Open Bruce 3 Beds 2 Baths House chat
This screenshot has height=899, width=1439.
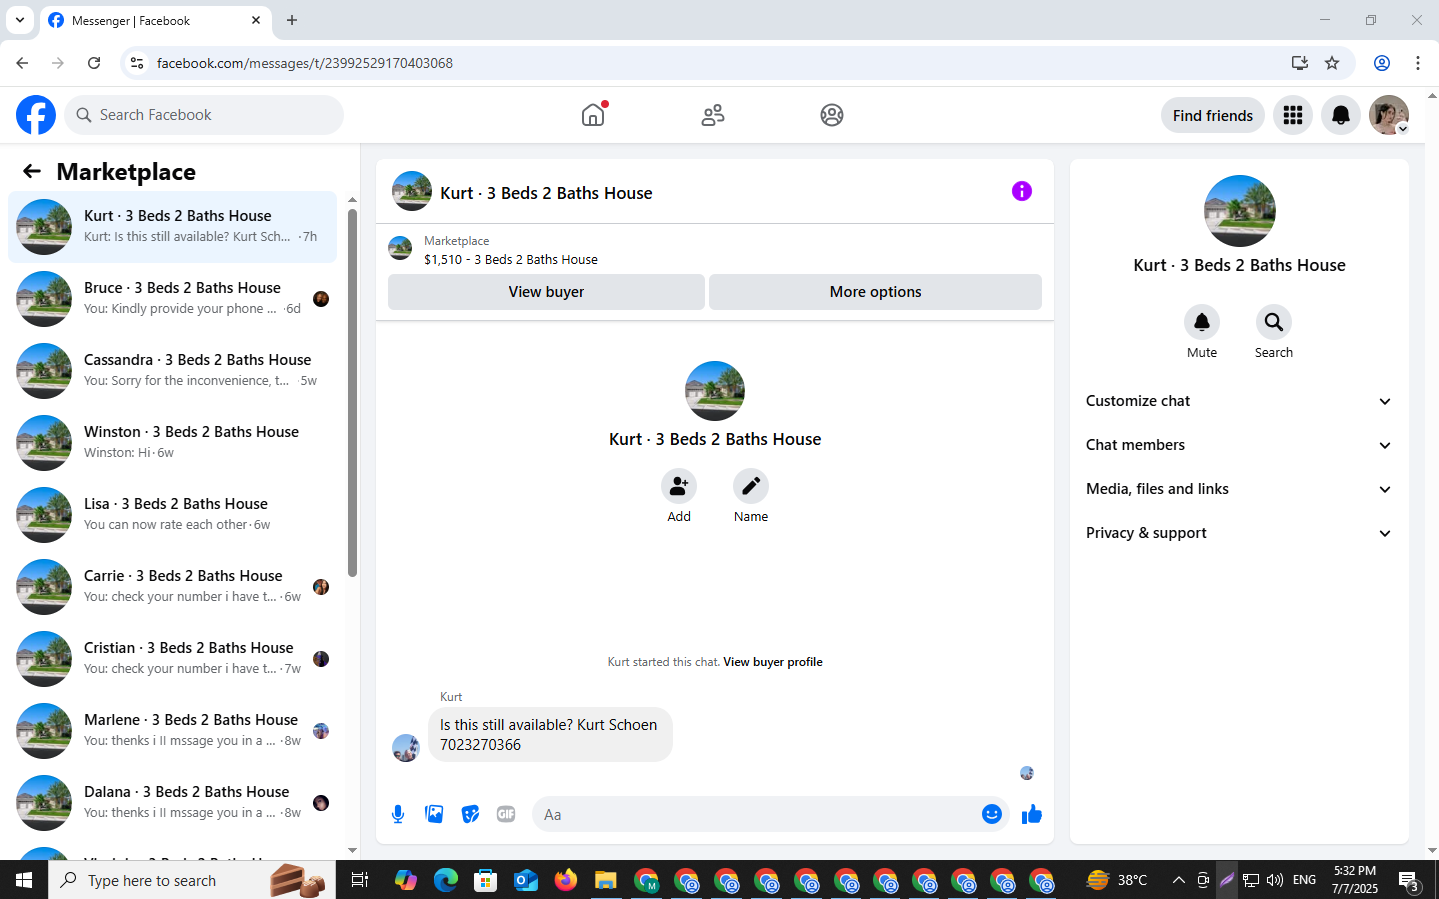tap(172, 299)
